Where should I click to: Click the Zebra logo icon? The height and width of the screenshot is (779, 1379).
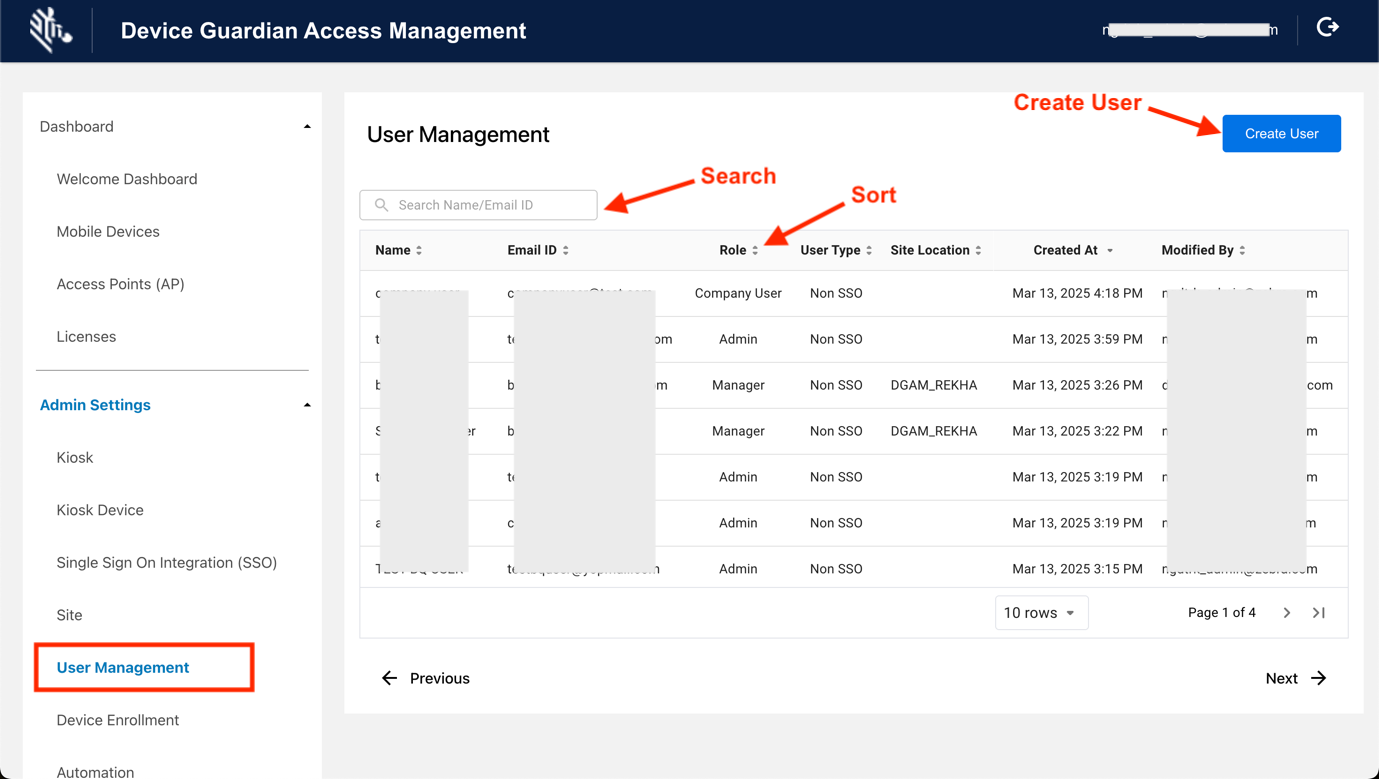[49, 30]
